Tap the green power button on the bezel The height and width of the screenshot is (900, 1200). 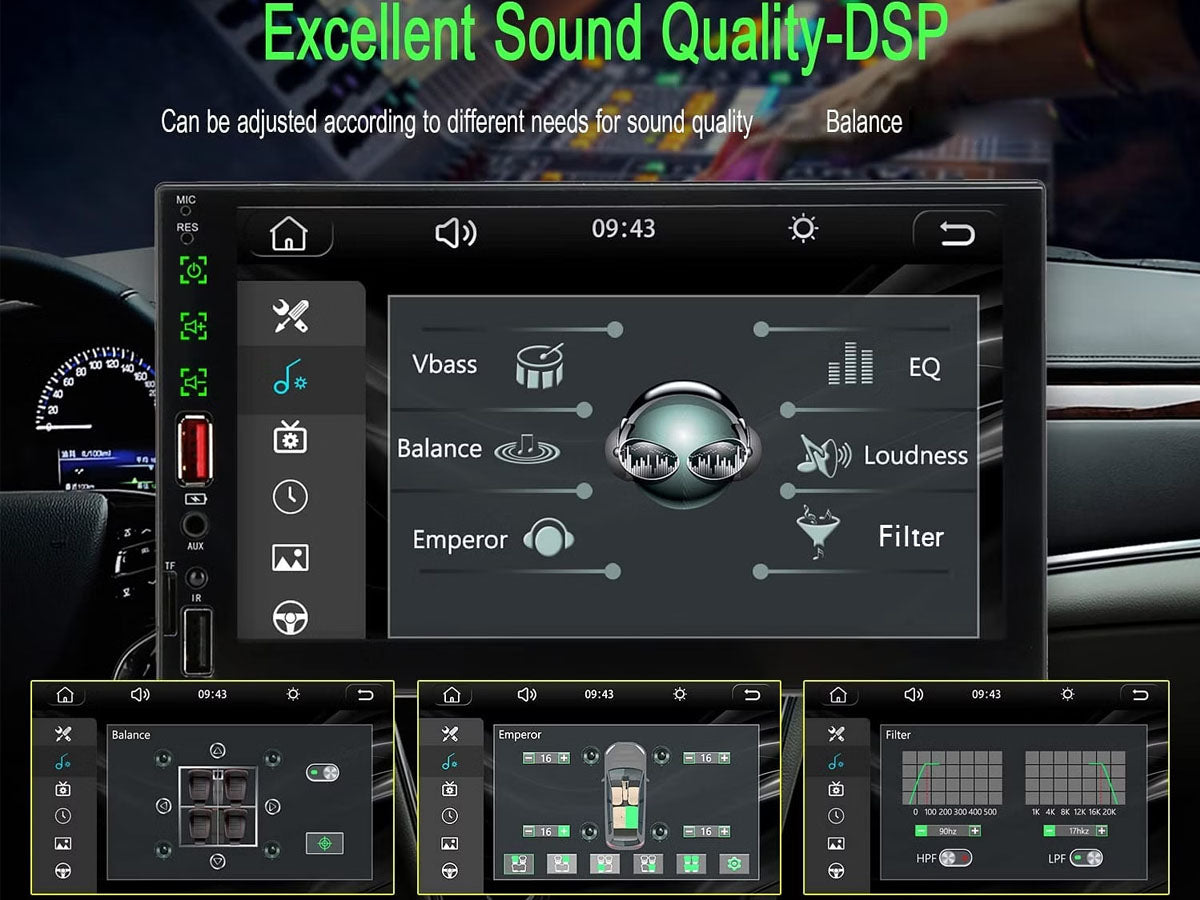[193, 269]
